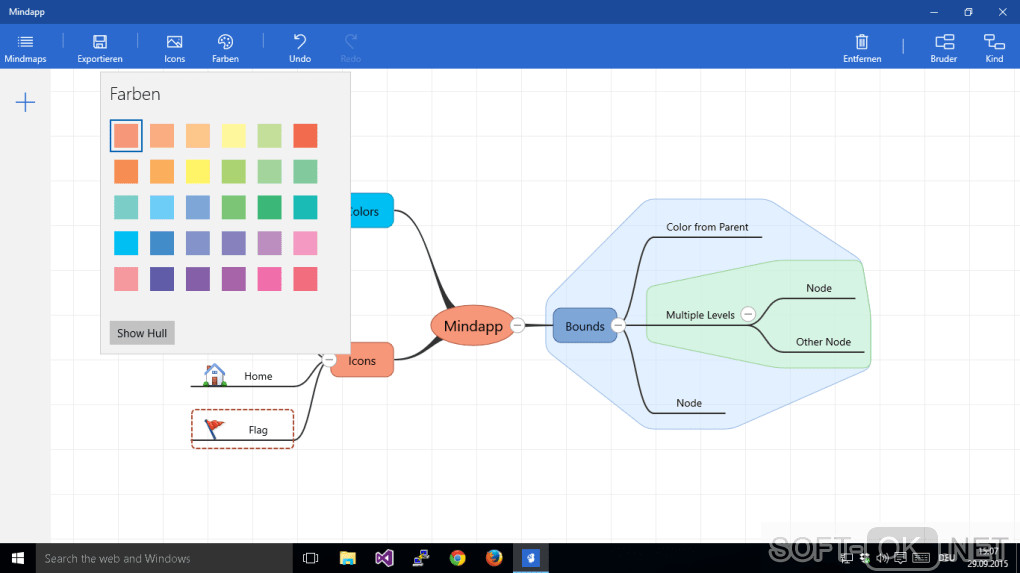Select the Color from Parent node

pyautogui.click(x=707, y=227)
